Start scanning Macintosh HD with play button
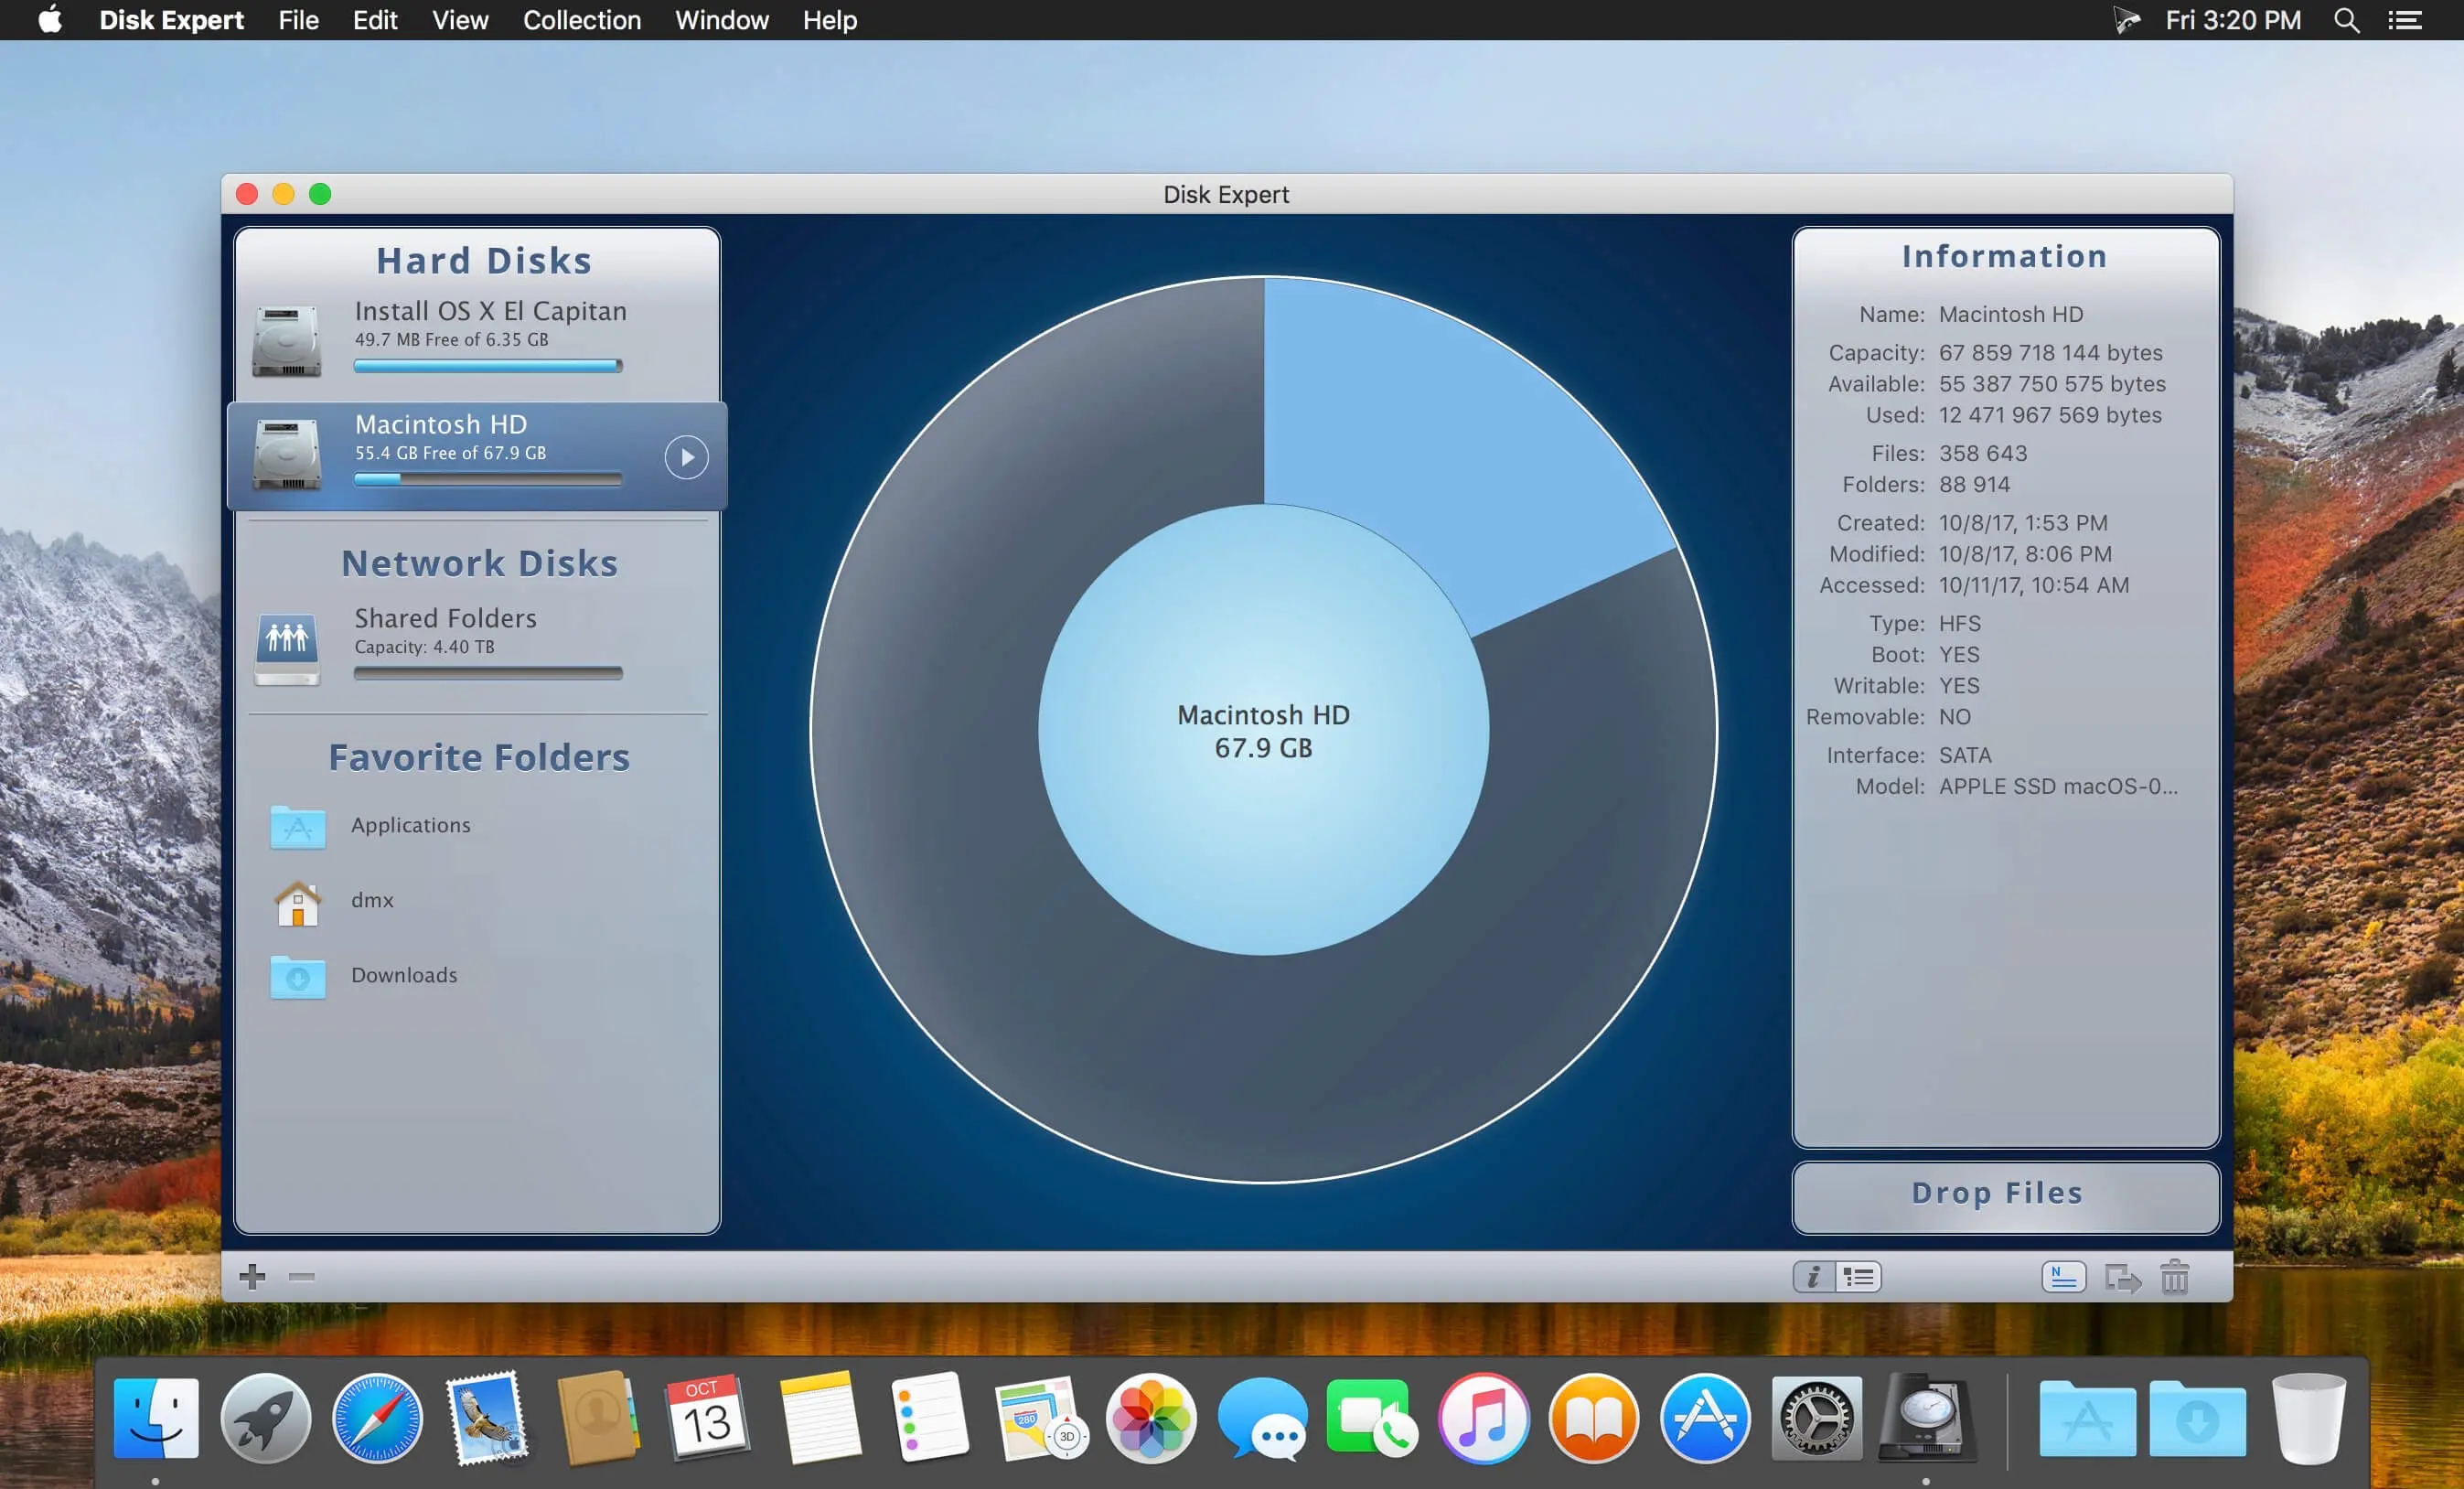This screenshot has width=2464, height=1489. pos(685,457)
